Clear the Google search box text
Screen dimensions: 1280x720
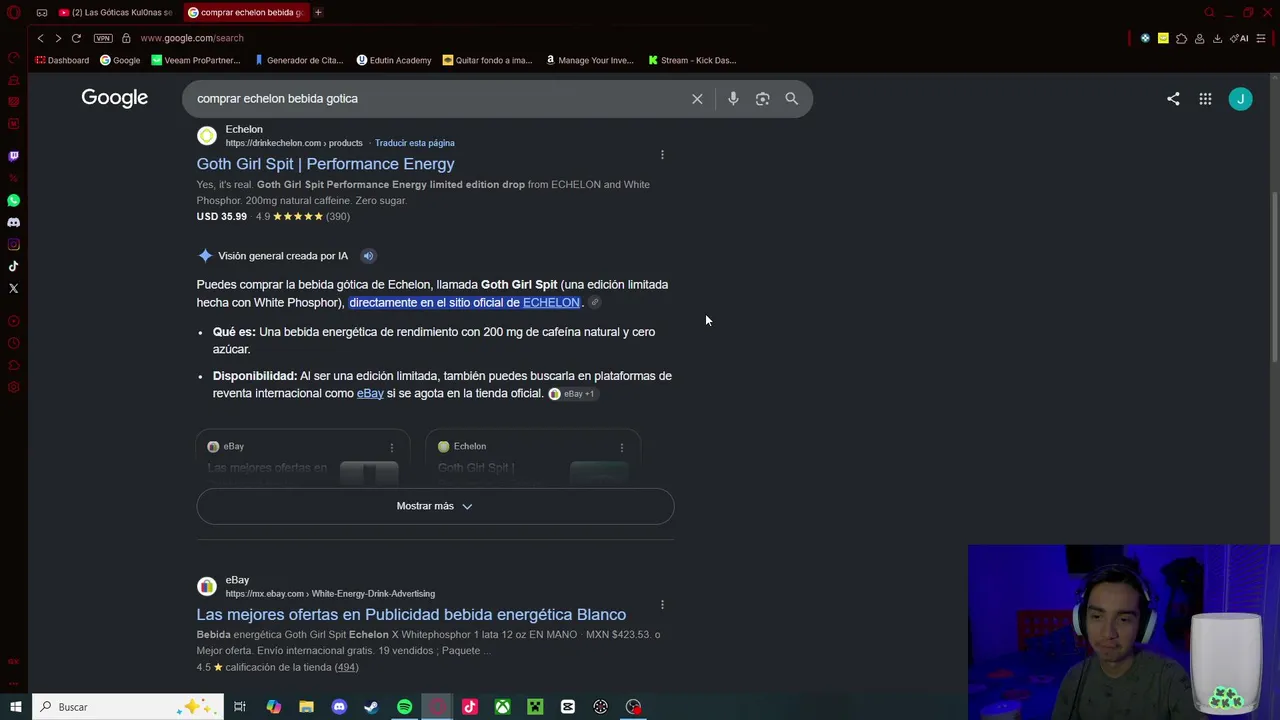(x=697, y=99)
